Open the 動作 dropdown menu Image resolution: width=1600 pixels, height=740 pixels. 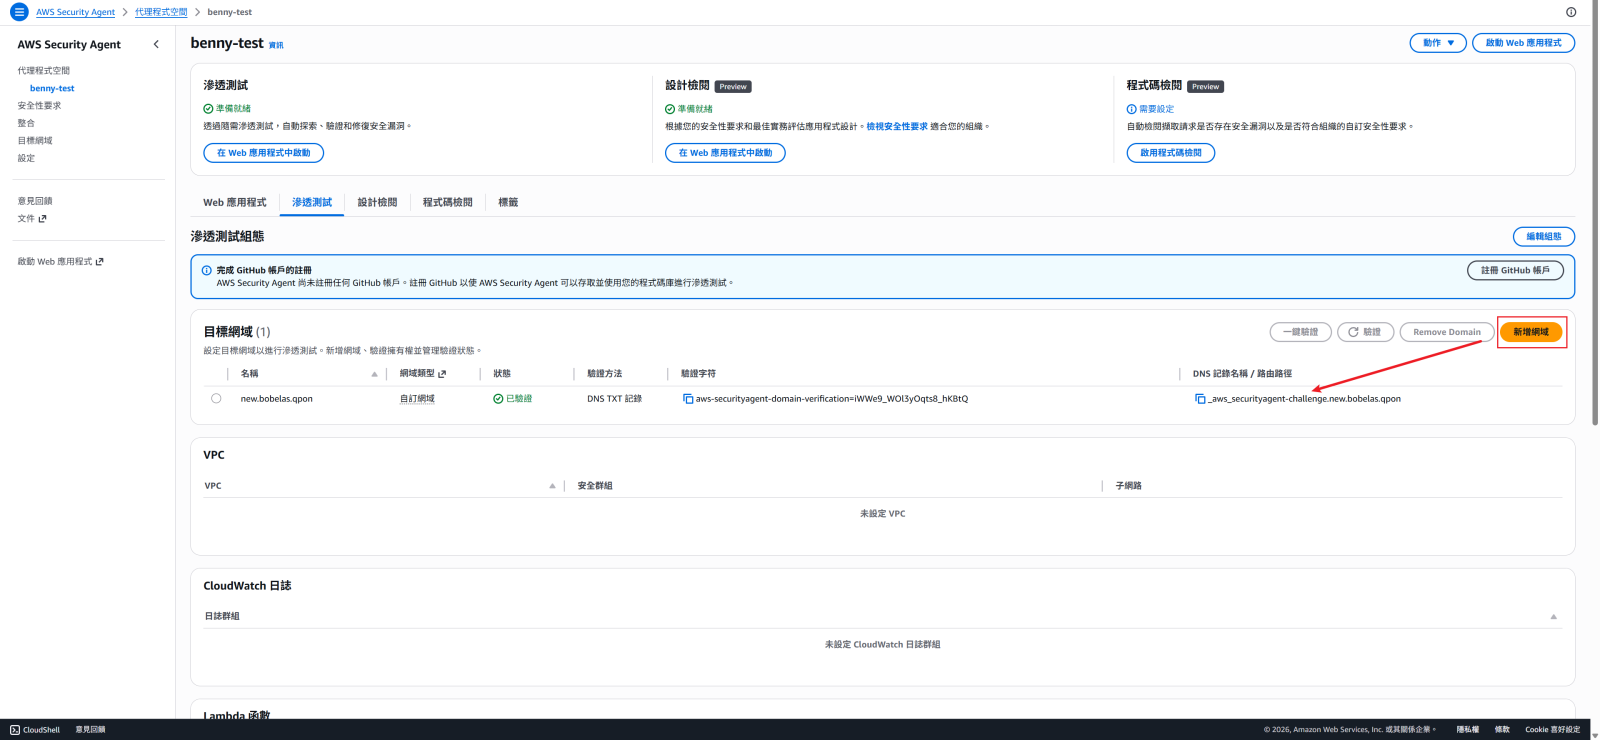1438,43
